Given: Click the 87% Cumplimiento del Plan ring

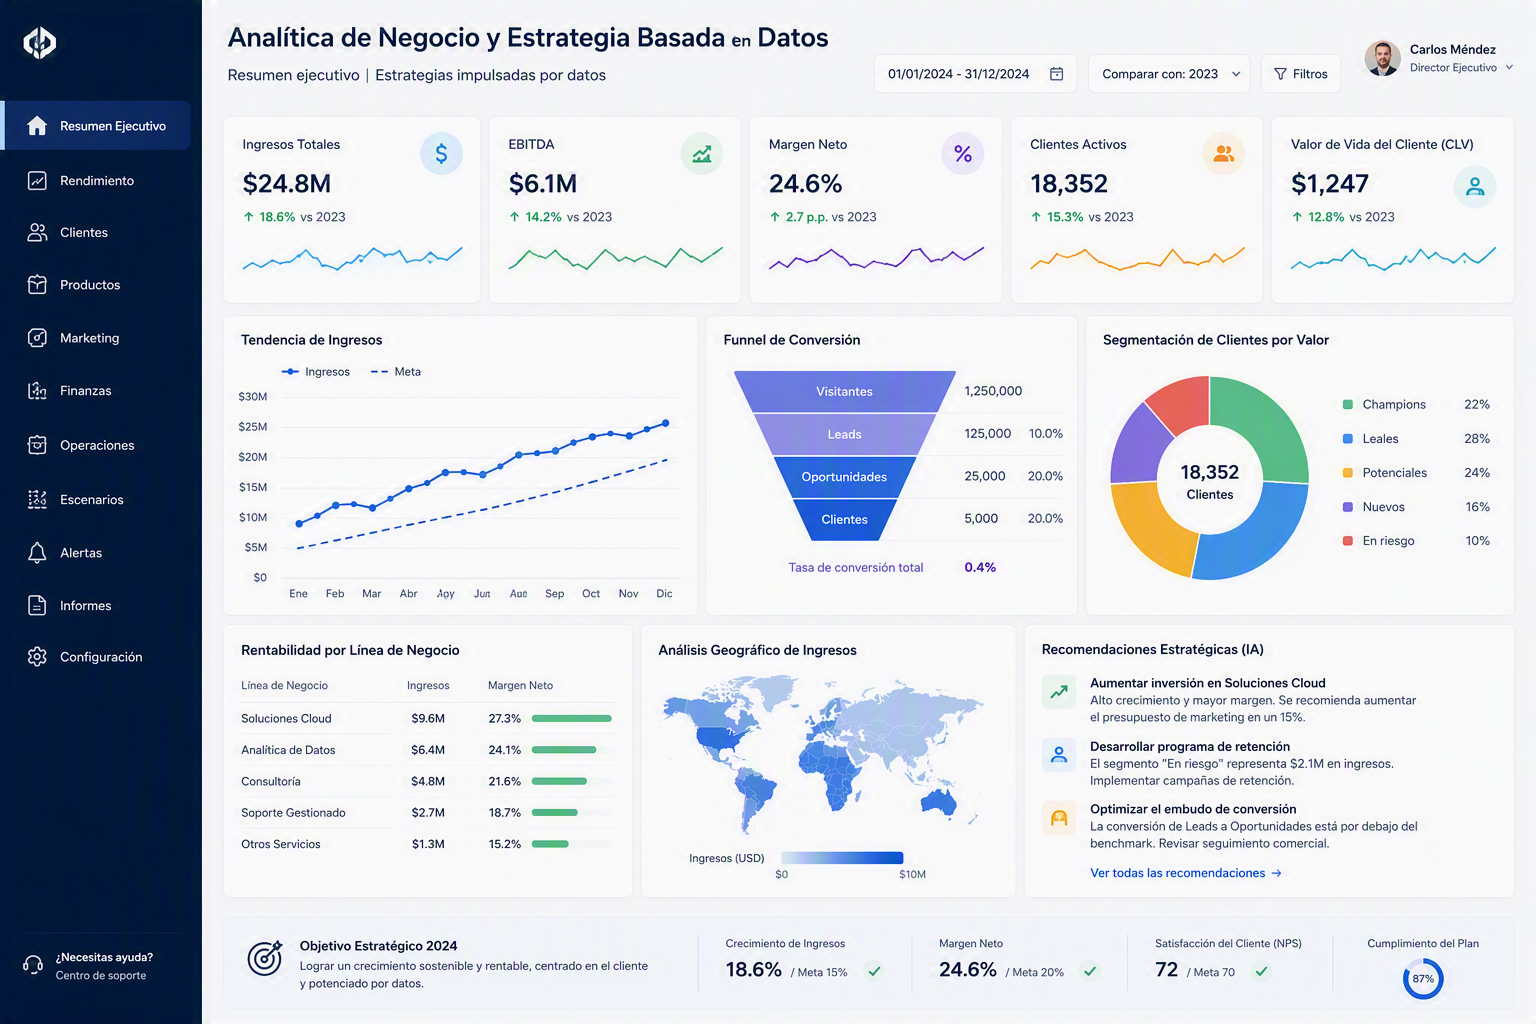Looking at the screenshot, I should pyautogui.click(x=1423, y=979).
